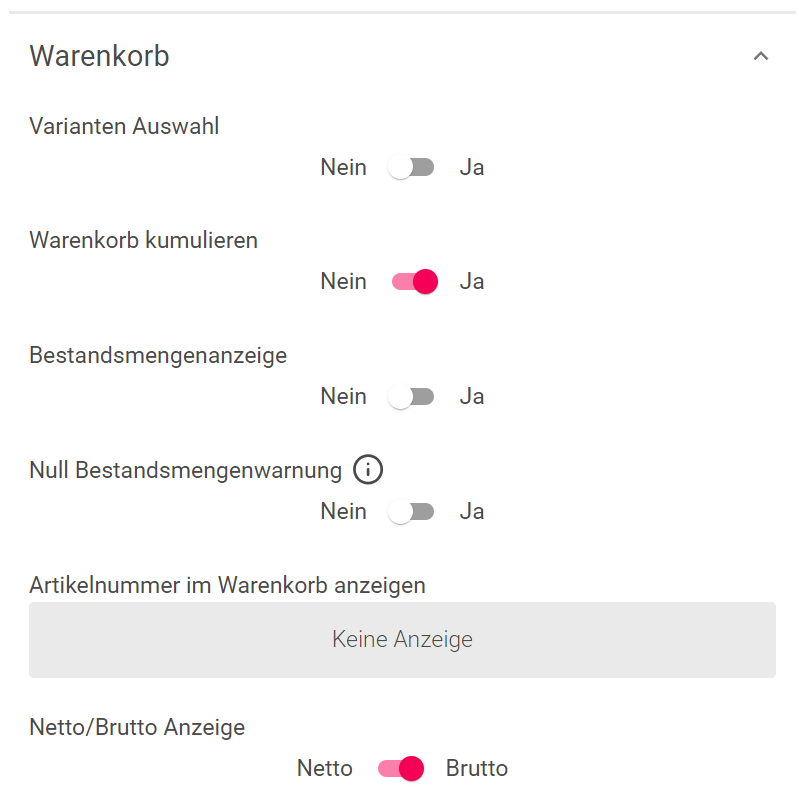Toggle Netto/Brutto Anzeige switch
799x801 pixels.
[400, 769]
